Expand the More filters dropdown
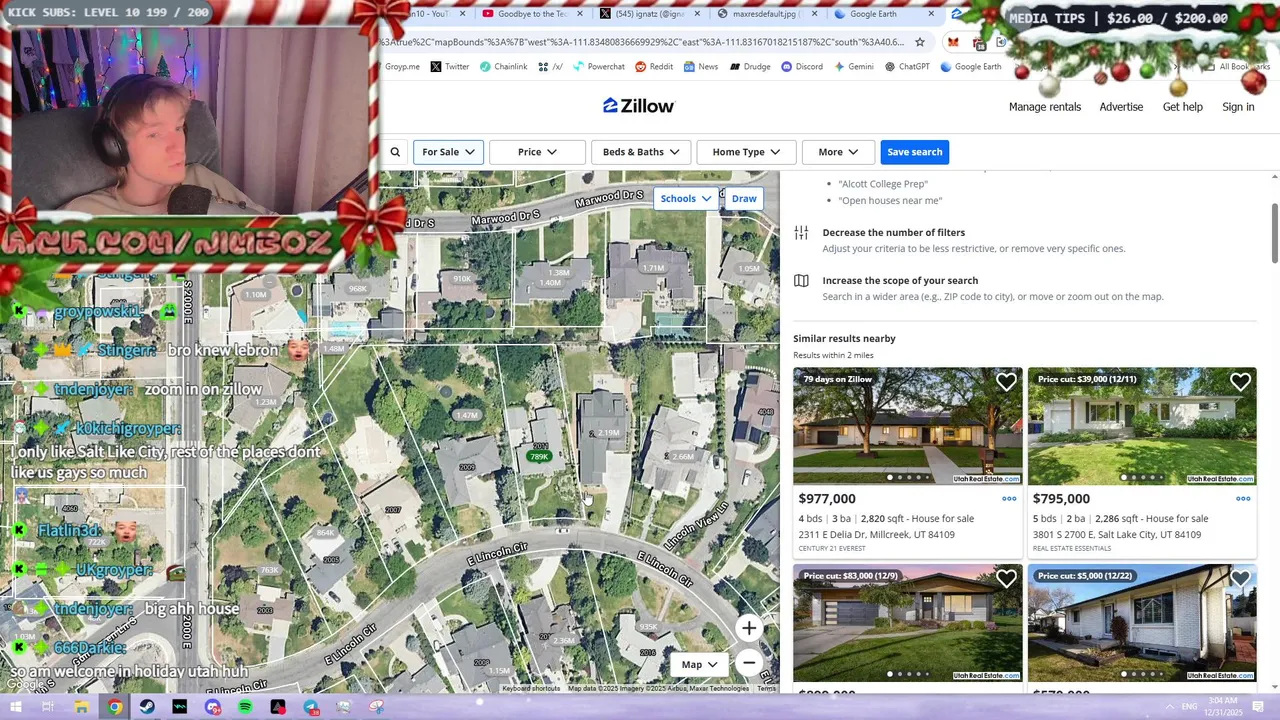The image size is (1280, 720). 838,152
